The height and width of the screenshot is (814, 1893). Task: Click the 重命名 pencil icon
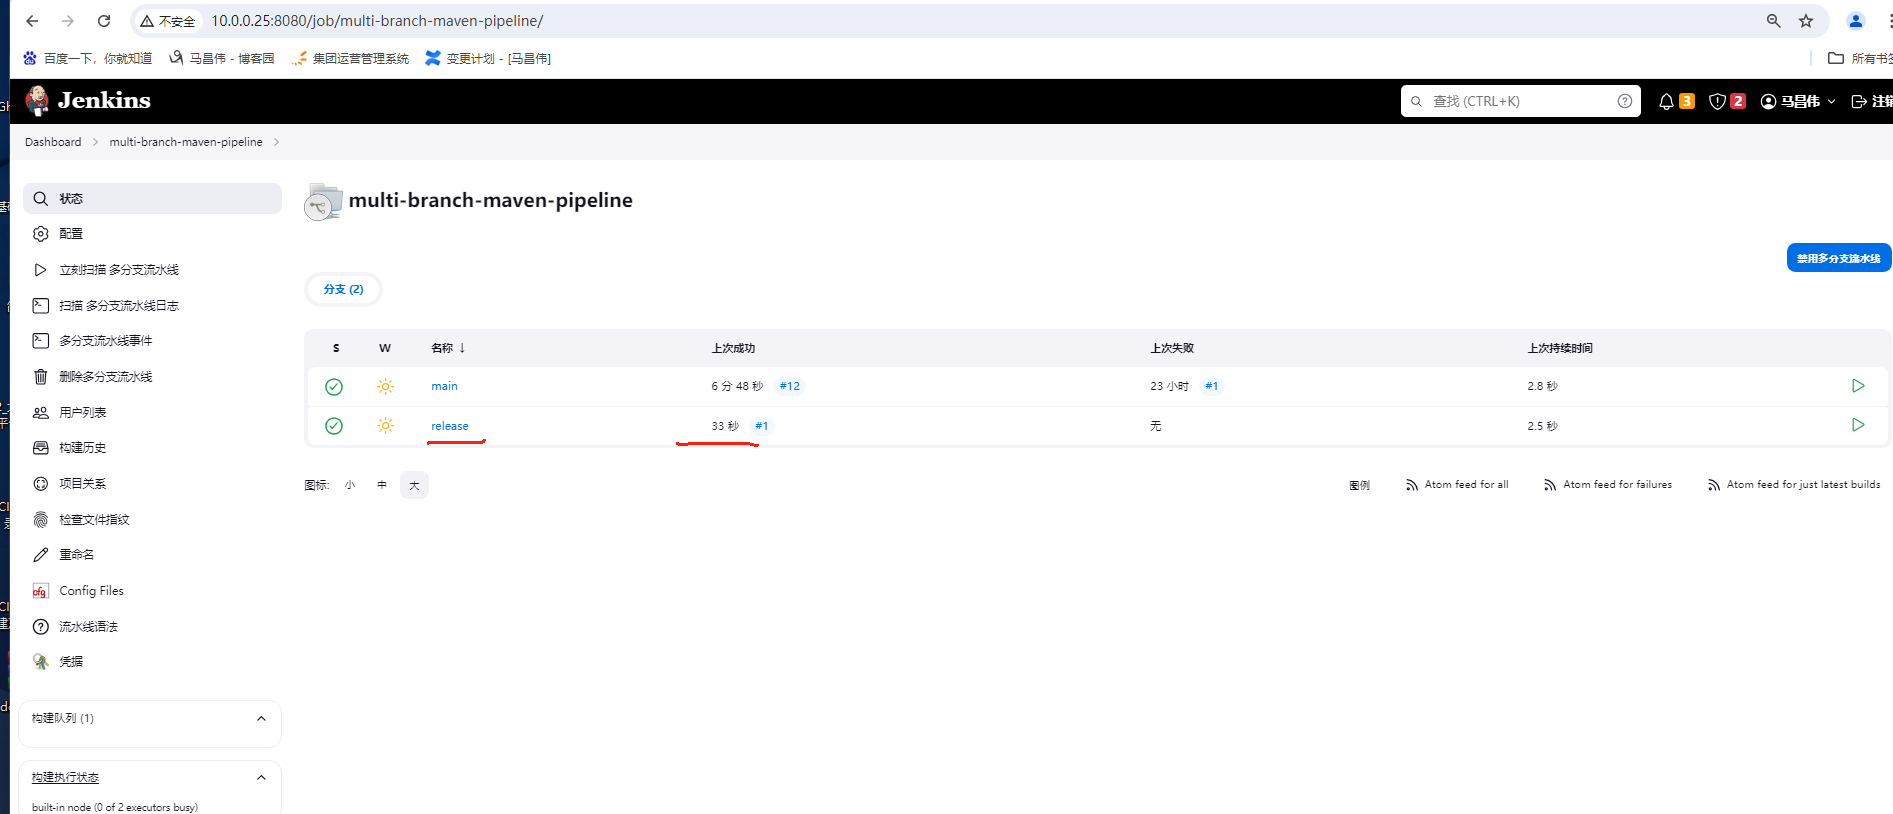41,555
